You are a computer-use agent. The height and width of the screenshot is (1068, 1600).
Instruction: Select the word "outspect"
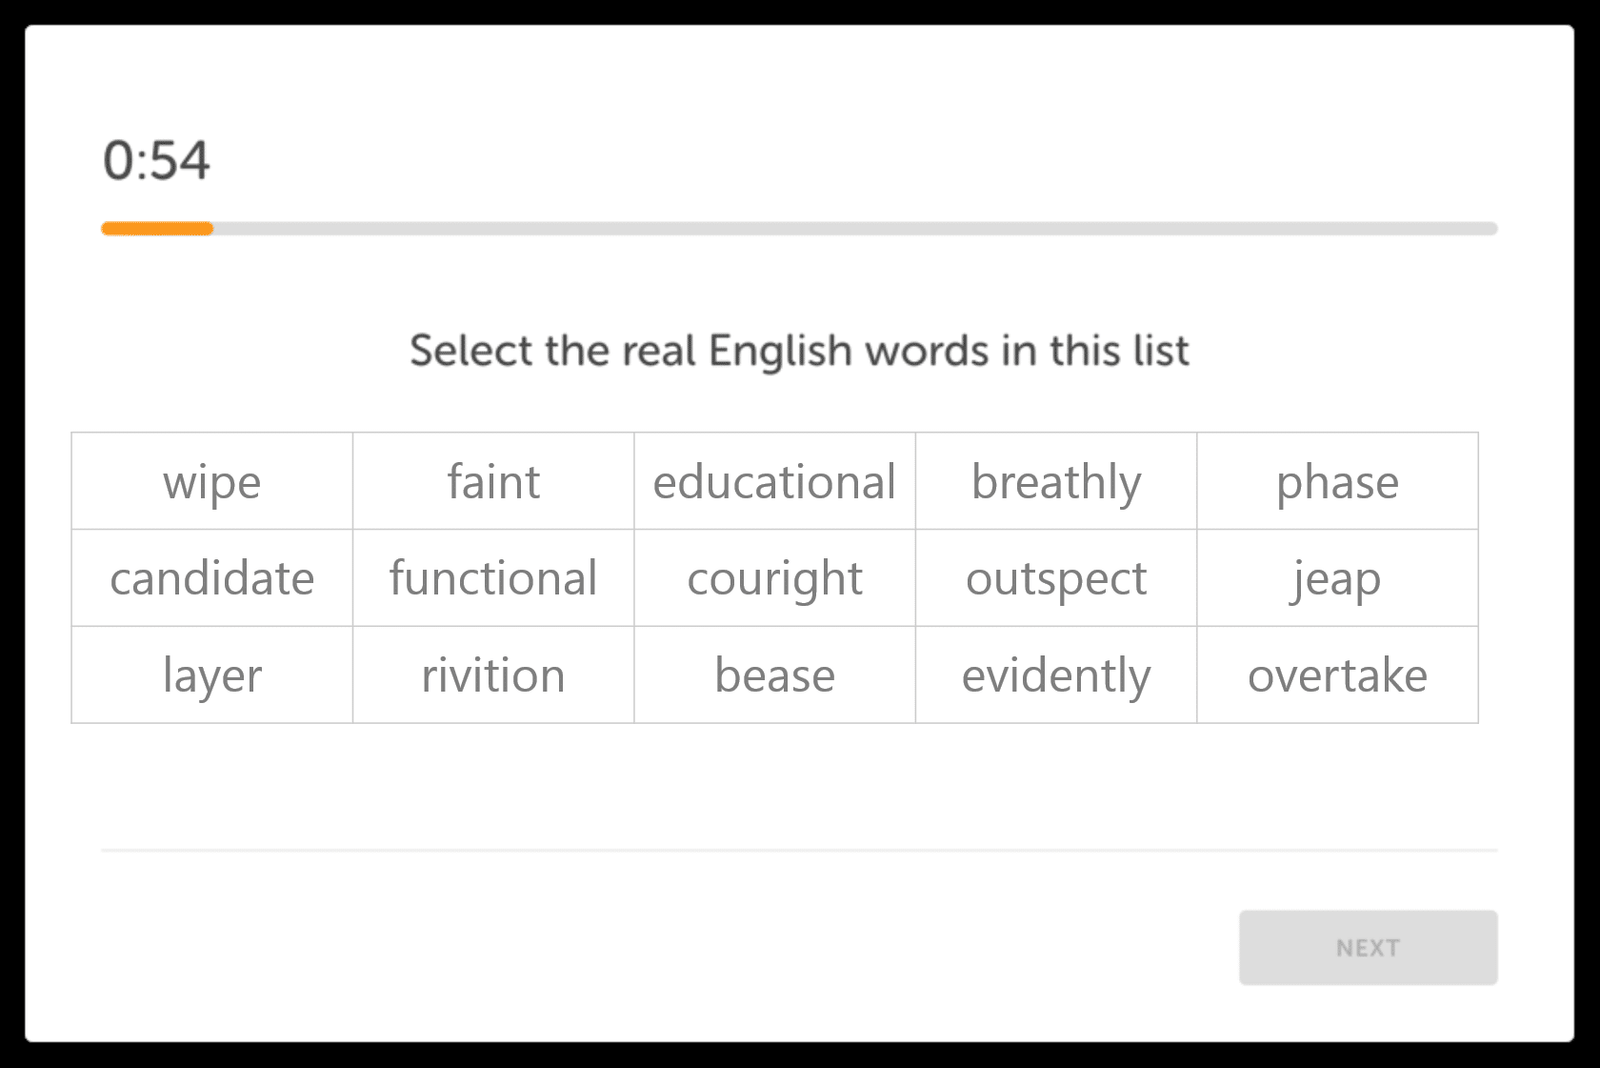tap(1056, 578)
